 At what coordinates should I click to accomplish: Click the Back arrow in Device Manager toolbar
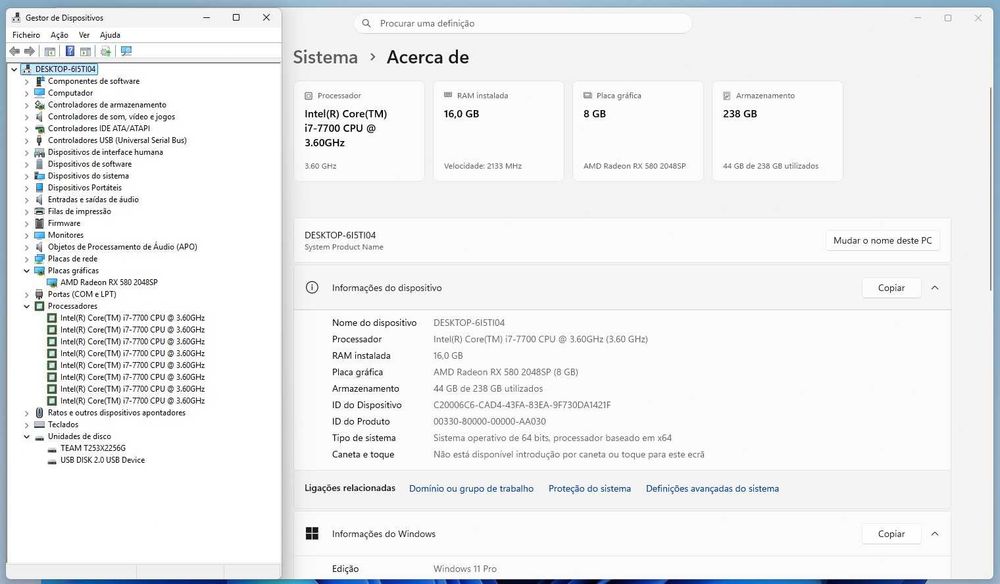(14, 51)
